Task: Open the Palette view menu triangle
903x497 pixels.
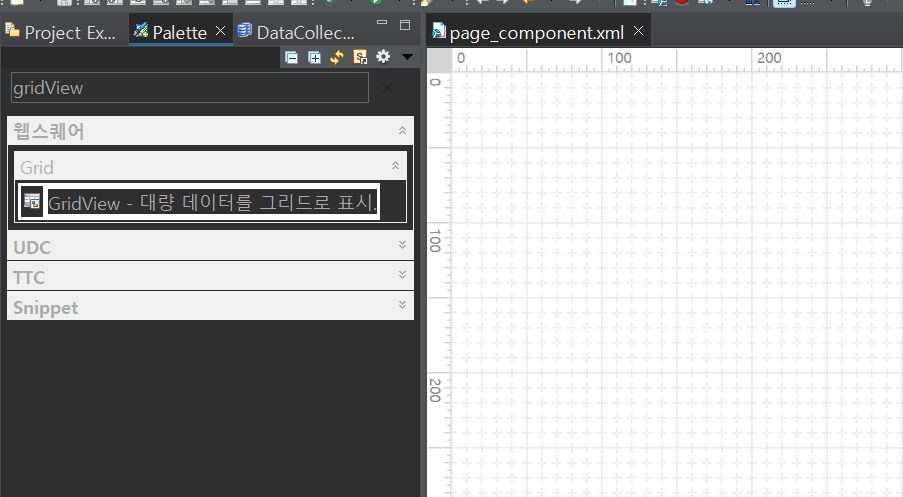Action: [407, 56]
